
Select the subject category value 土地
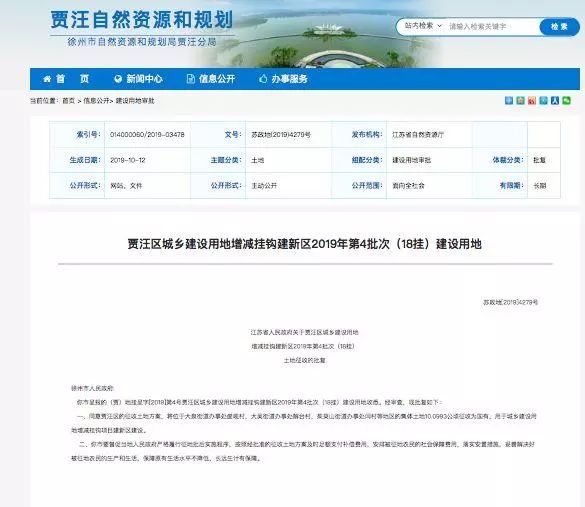coord(257,160)
